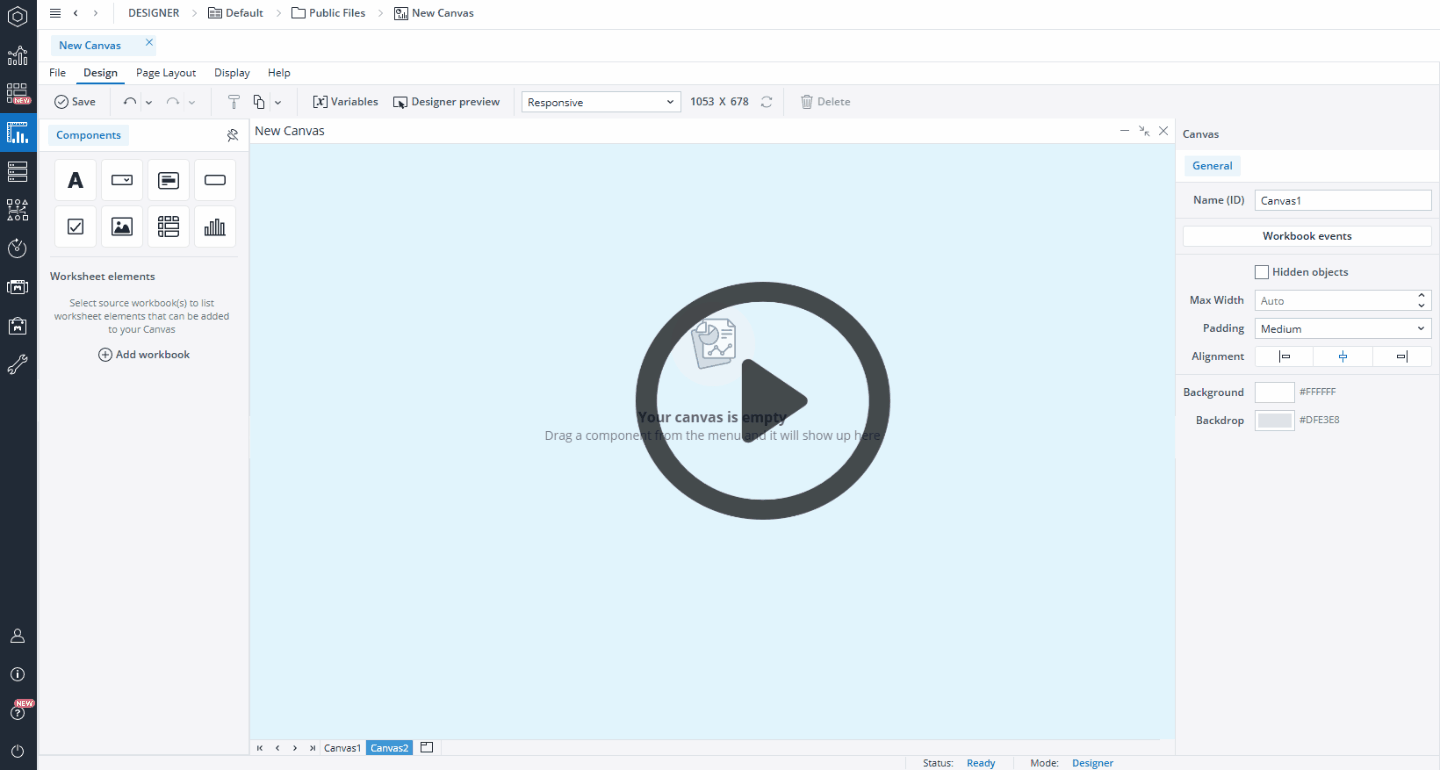
Task: Click the Format painter toolbar icon
Action: coord(234,102)
